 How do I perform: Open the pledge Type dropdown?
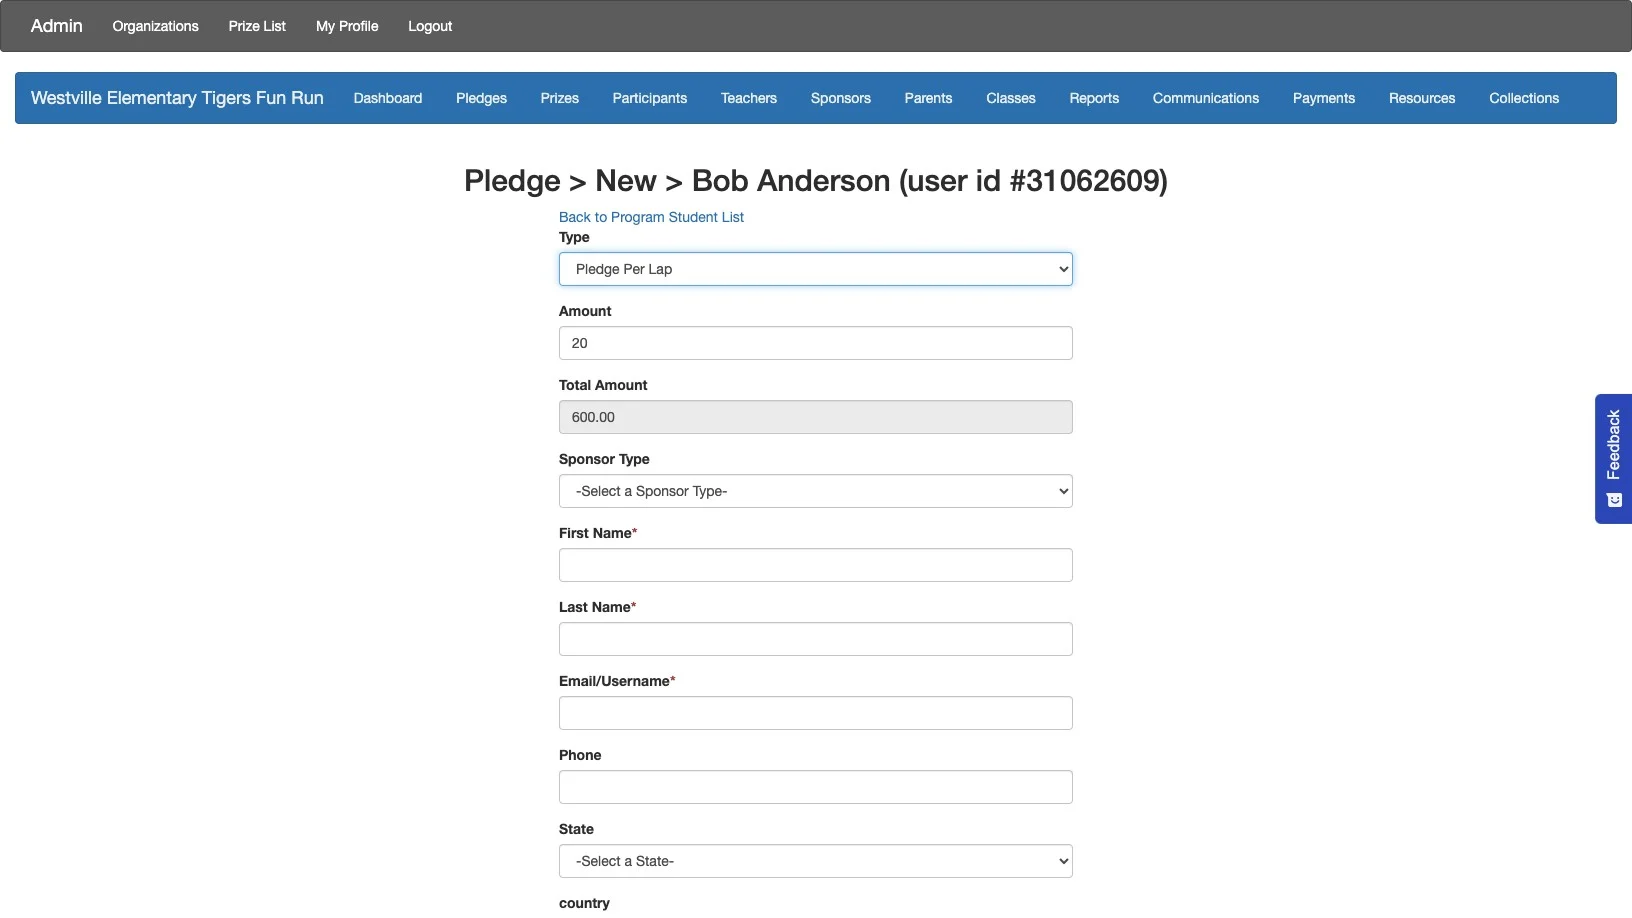tap(816, 269)
